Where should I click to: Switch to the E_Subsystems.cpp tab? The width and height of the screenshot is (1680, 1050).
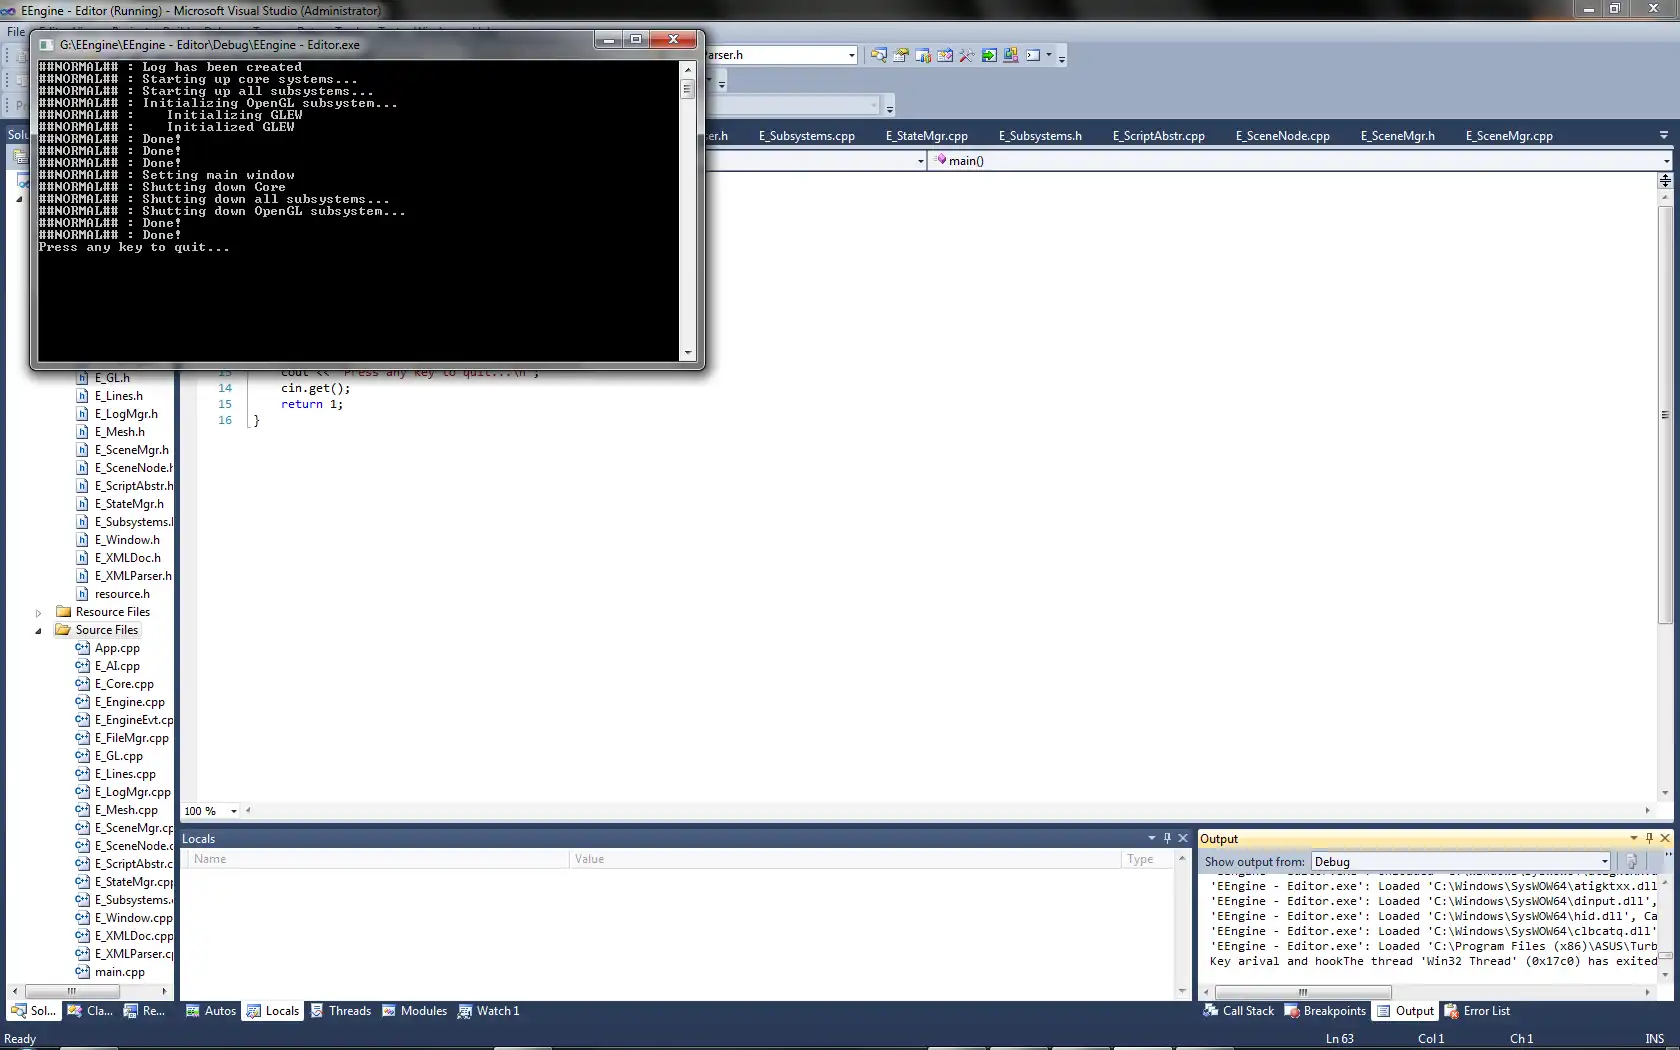(806, 136)
